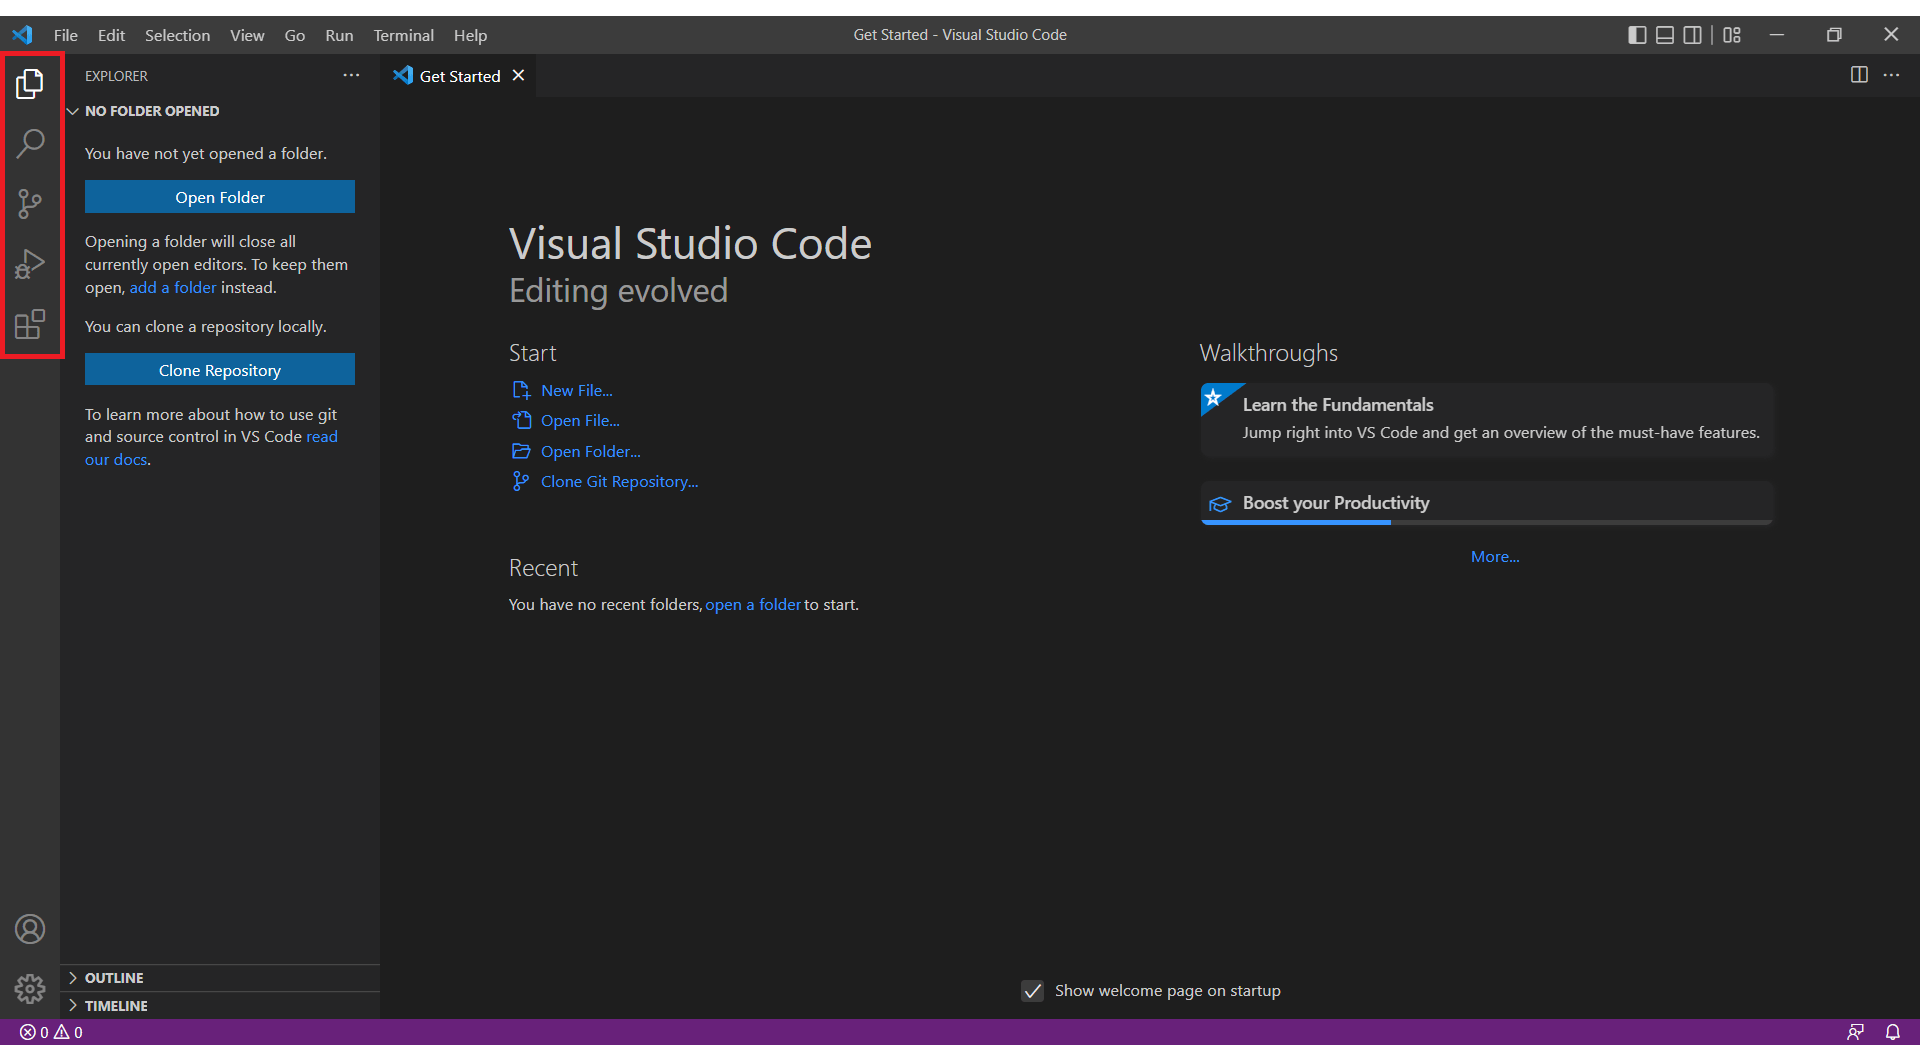1922x1045 pixels.
Task: Open the Search view in activity bar
Action: 30,144
